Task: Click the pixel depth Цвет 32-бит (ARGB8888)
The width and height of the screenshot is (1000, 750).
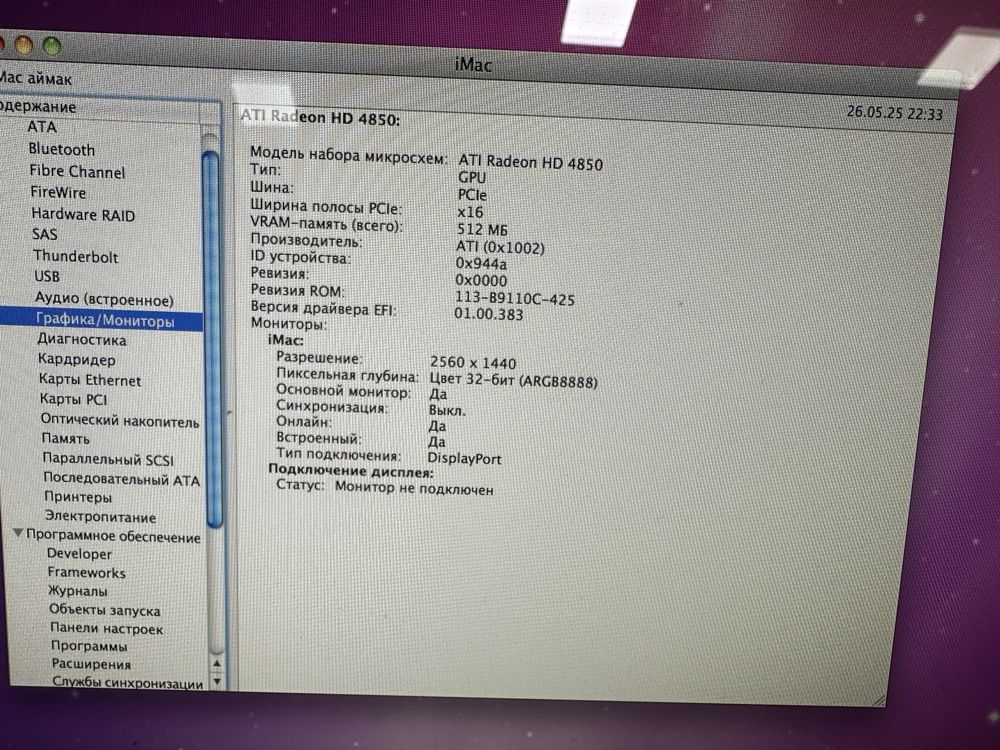Action: coord(513,381)
